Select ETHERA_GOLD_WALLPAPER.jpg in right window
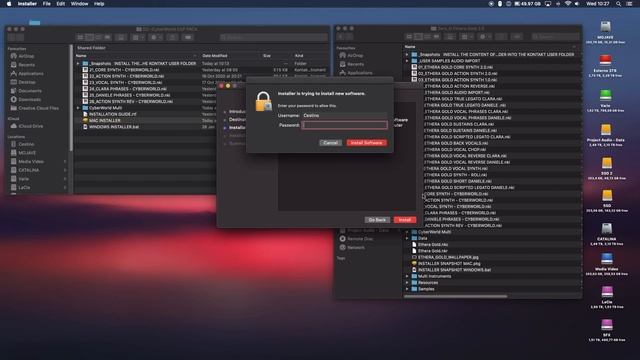 coord(448,257)
